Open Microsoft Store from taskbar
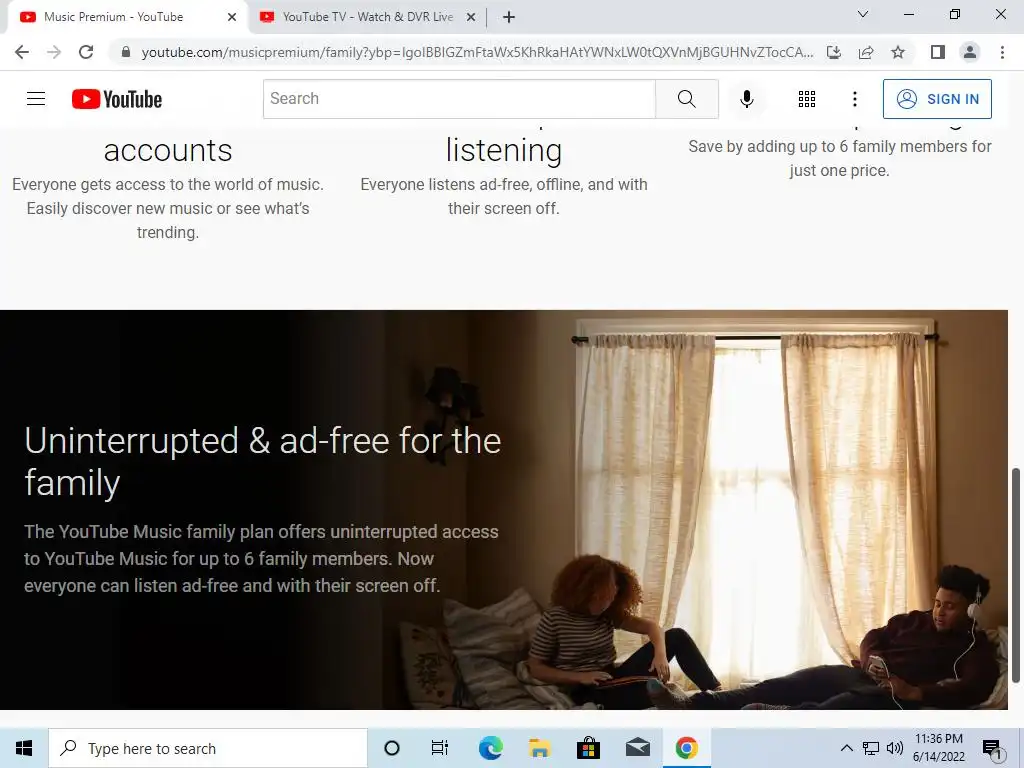 (588, 748)
